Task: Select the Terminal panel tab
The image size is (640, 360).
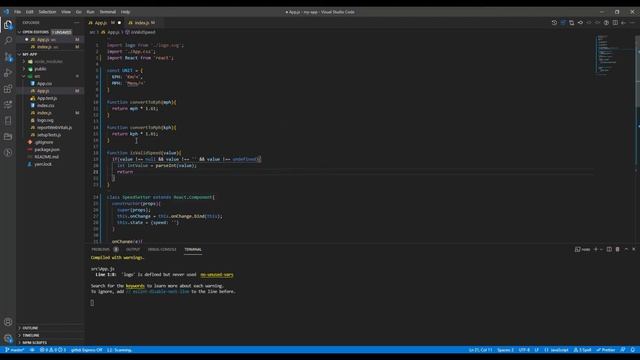Action: (193, 249)
